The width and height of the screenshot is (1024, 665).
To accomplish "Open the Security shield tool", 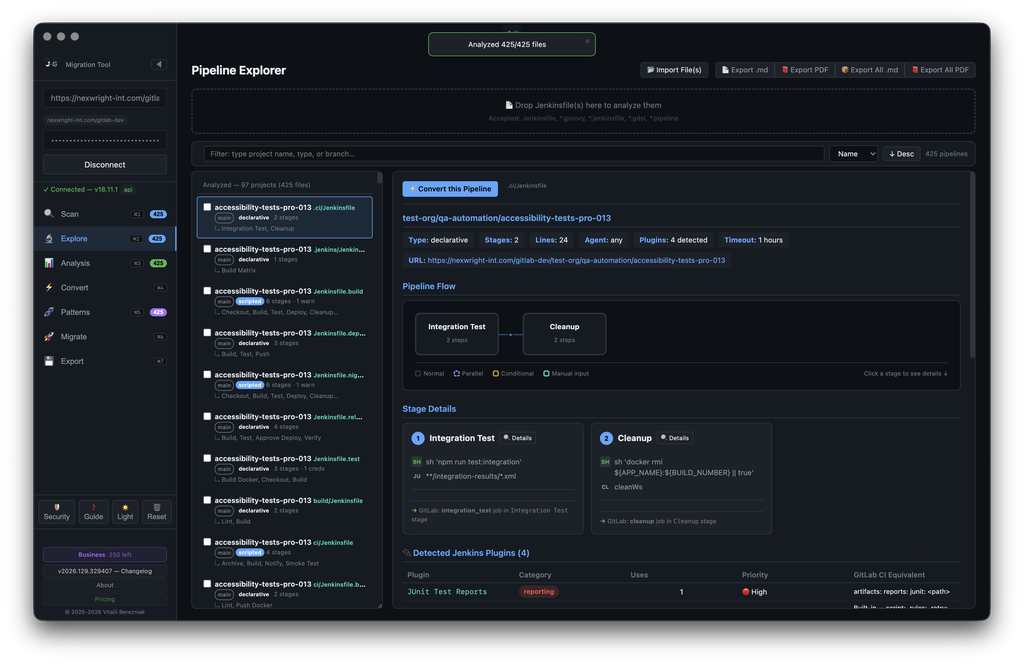I will tap(57, 511).
